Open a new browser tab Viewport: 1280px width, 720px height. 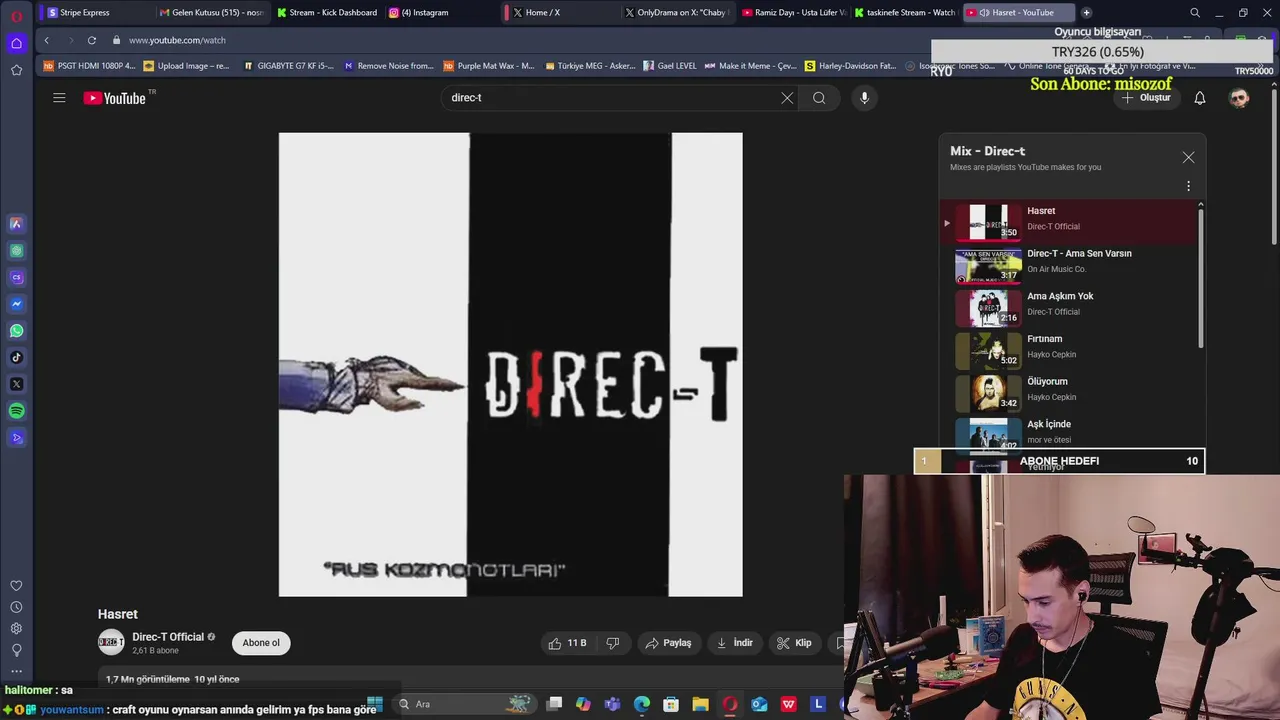pyautogui.click(x=1086, y=12)
